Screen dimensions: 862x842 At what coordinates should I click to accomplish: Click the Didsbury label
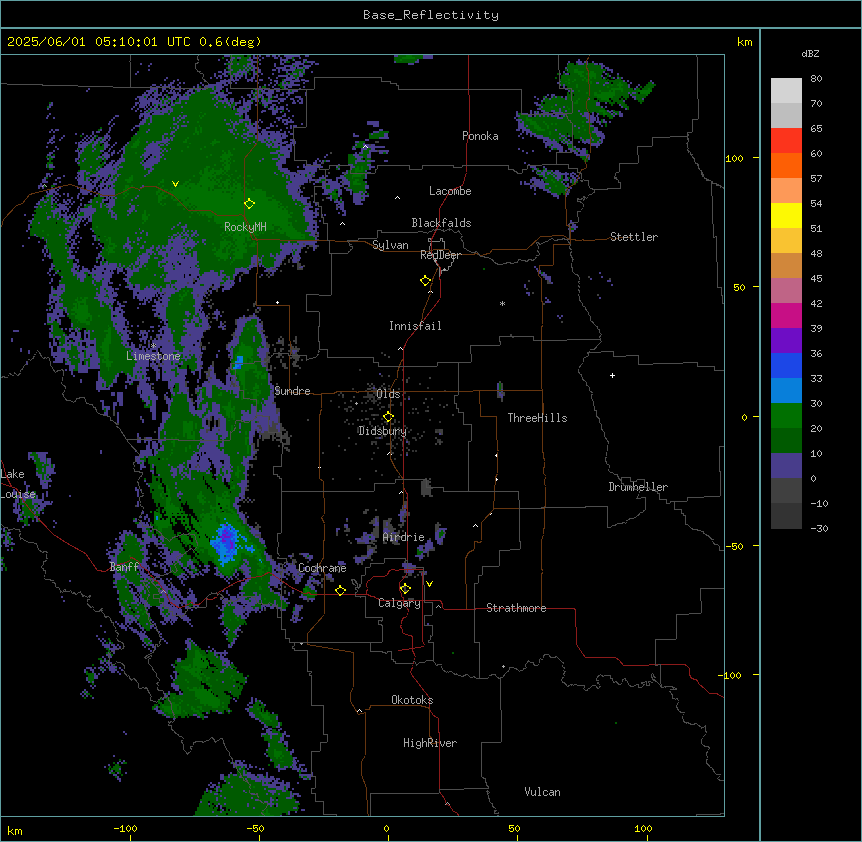coord(382,431)
